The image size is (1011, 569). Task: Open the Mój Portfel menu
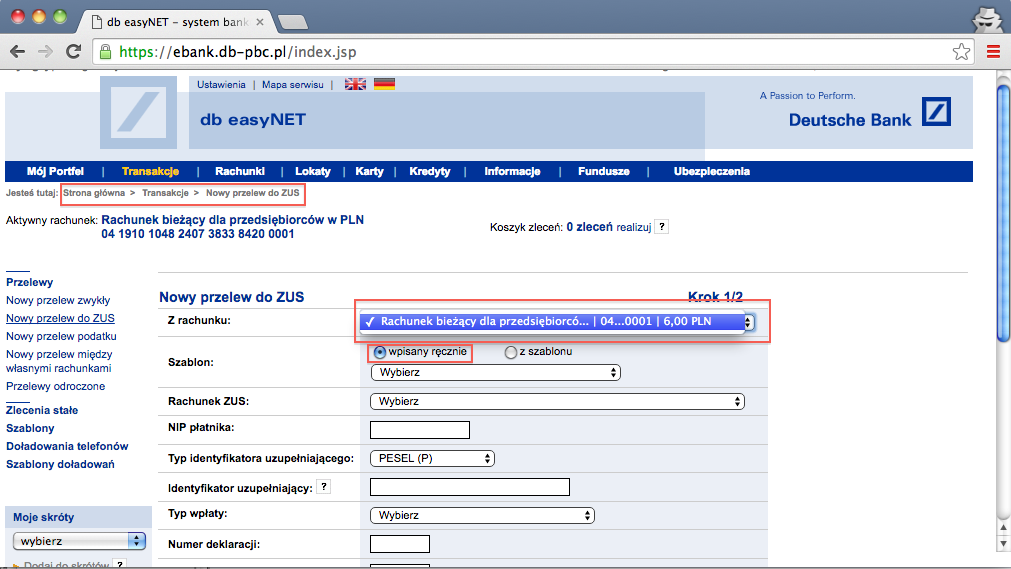55,171
